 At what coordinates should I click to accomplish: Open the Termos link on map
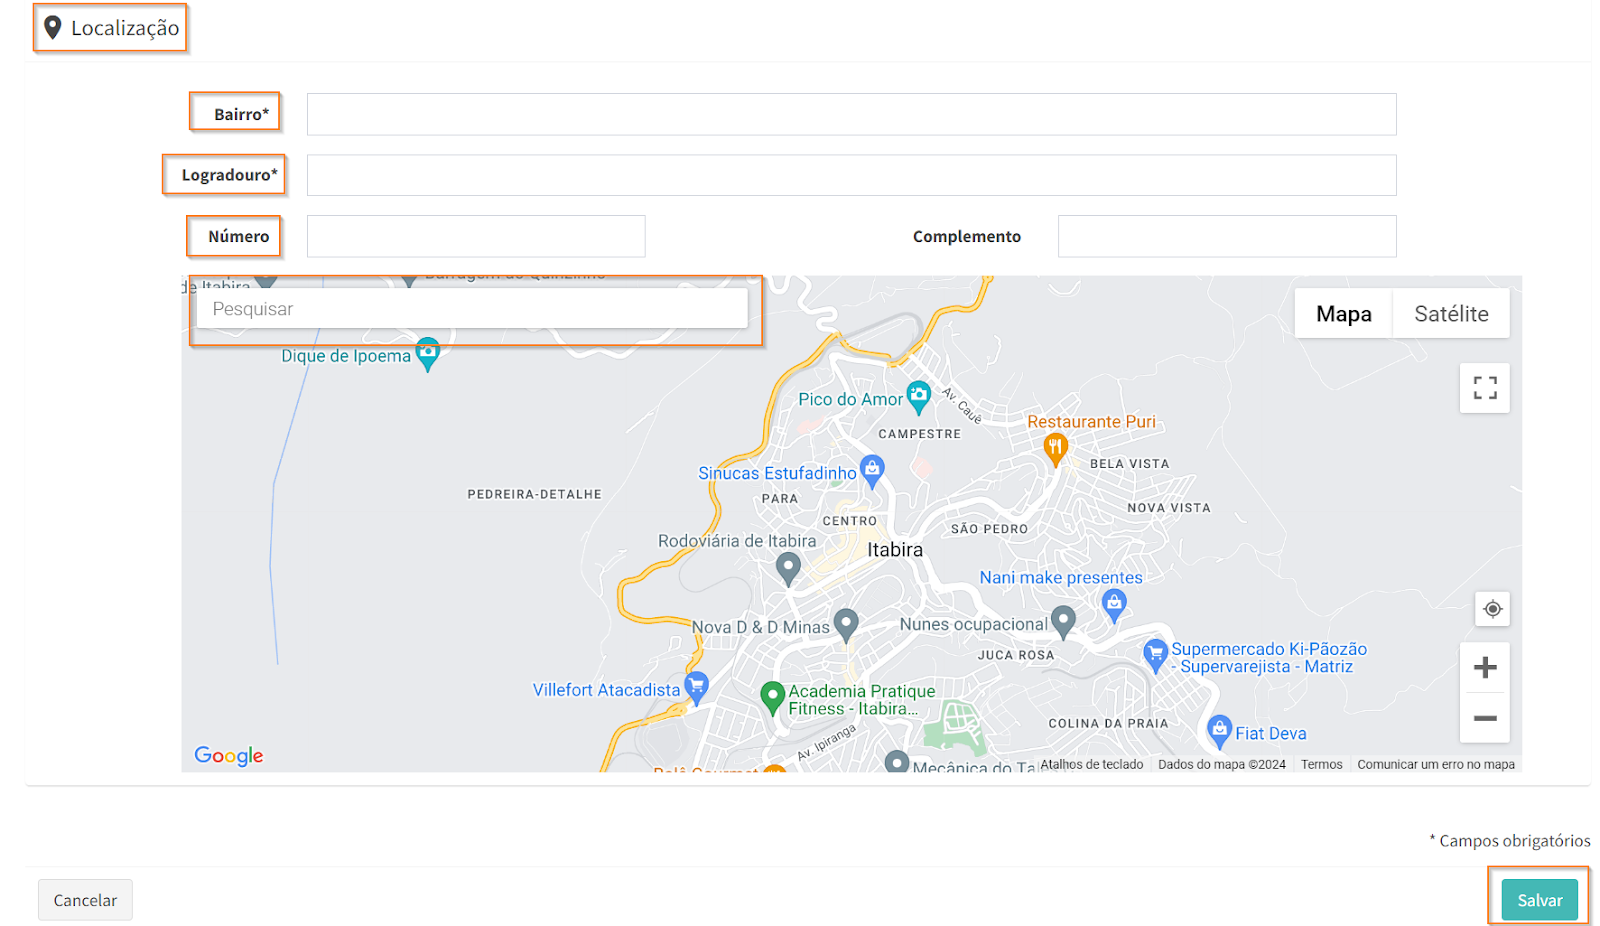click(x=1321, y=764)
